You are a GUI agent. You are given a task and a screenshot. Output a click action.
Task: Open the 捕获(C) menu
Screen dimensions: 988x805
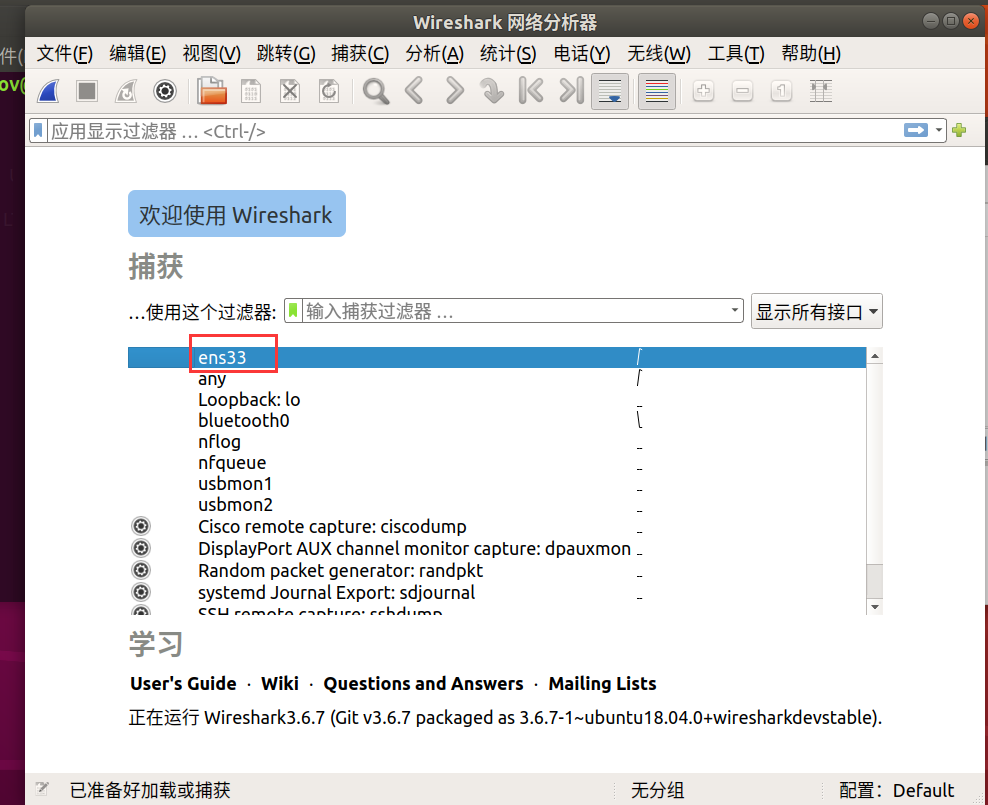[360, 54]
